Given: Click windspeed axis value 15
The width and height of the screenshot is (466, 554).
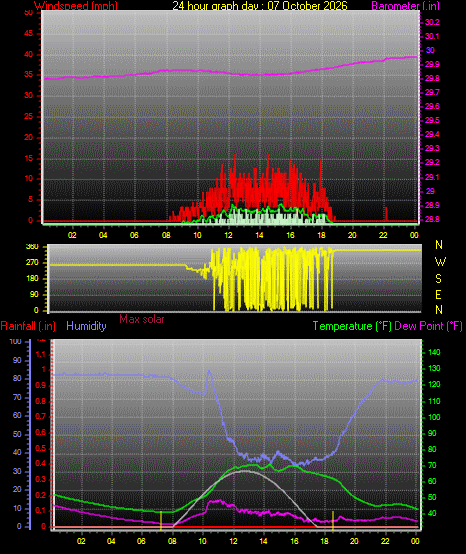Looking at the screenshot, I should tap(28, 158).
